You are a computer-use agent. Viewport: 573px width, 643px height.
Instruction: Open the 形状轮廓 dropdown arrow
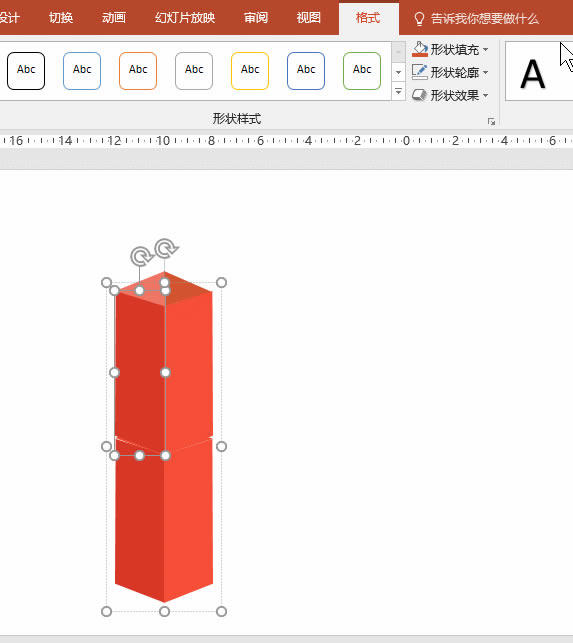486,73
